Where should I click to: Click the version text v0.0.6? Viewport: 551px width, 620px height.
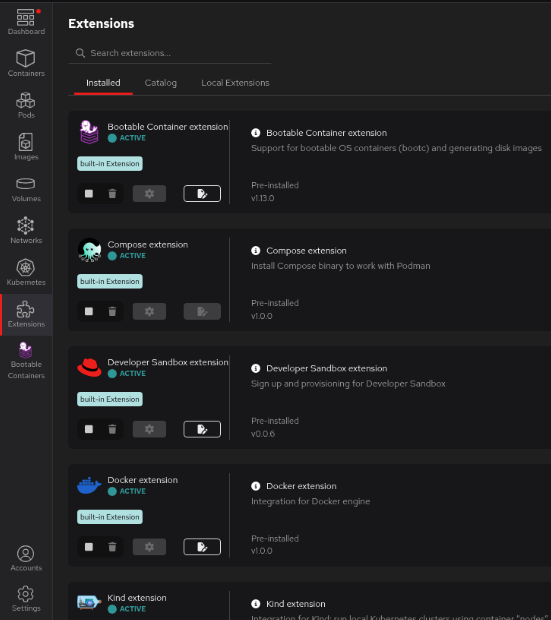(x=263, y=434)
